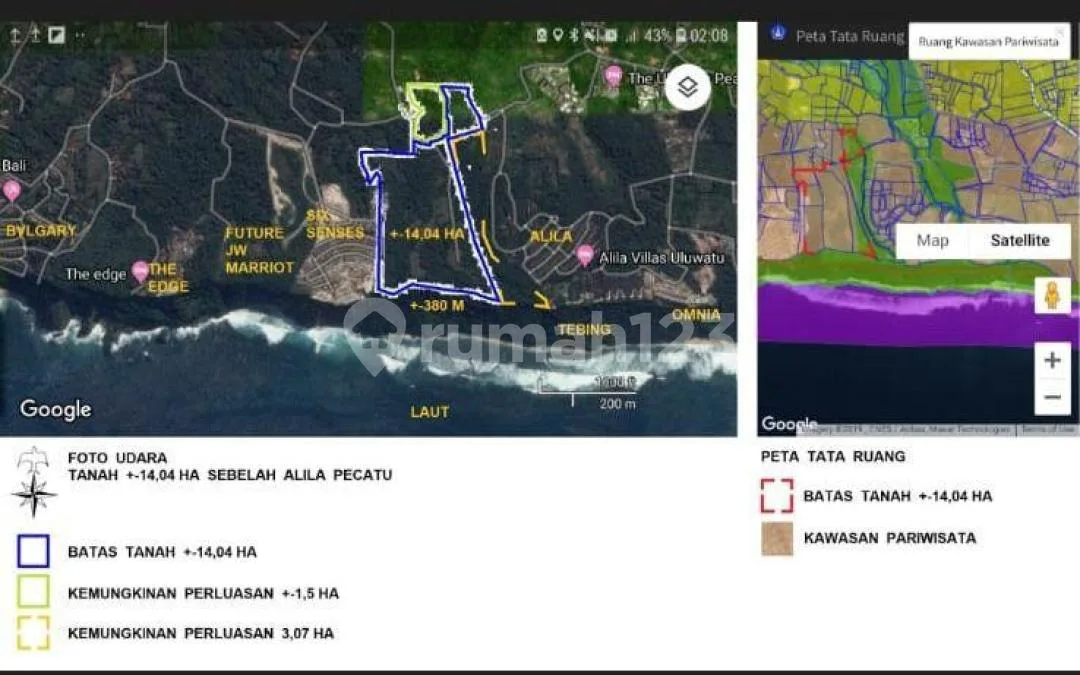Click the yellow THE EDGE label
Screen dimensions: 1080x675
tap(168, 278)
